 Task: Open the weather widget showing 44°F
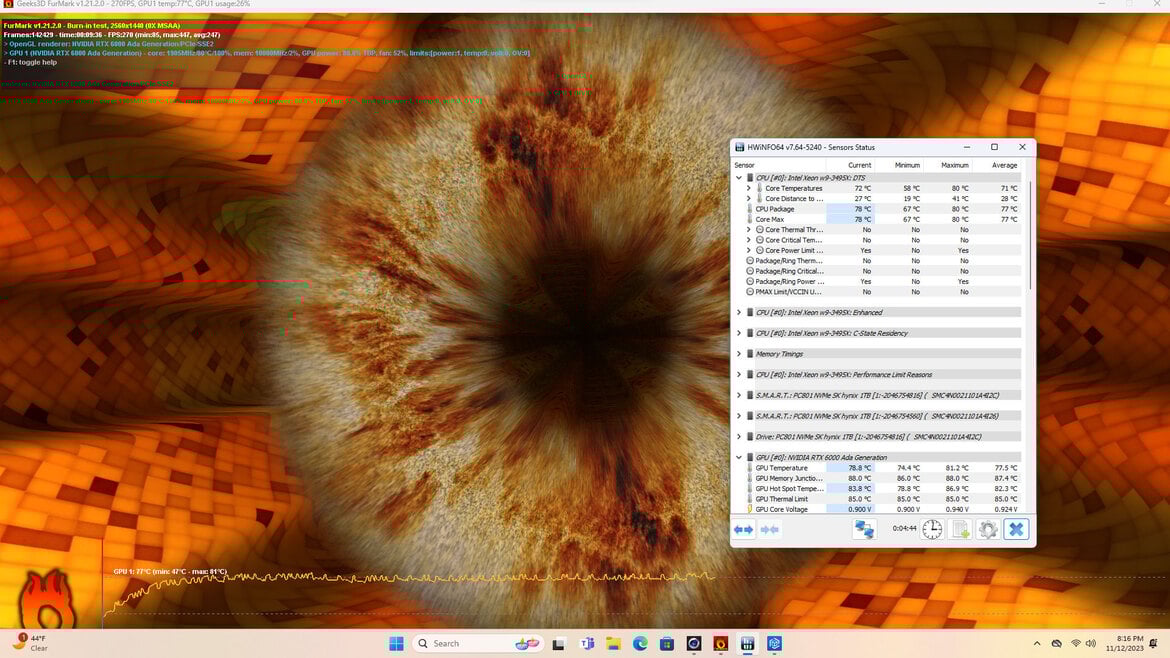pyautogui.click(x=31, y=642)
